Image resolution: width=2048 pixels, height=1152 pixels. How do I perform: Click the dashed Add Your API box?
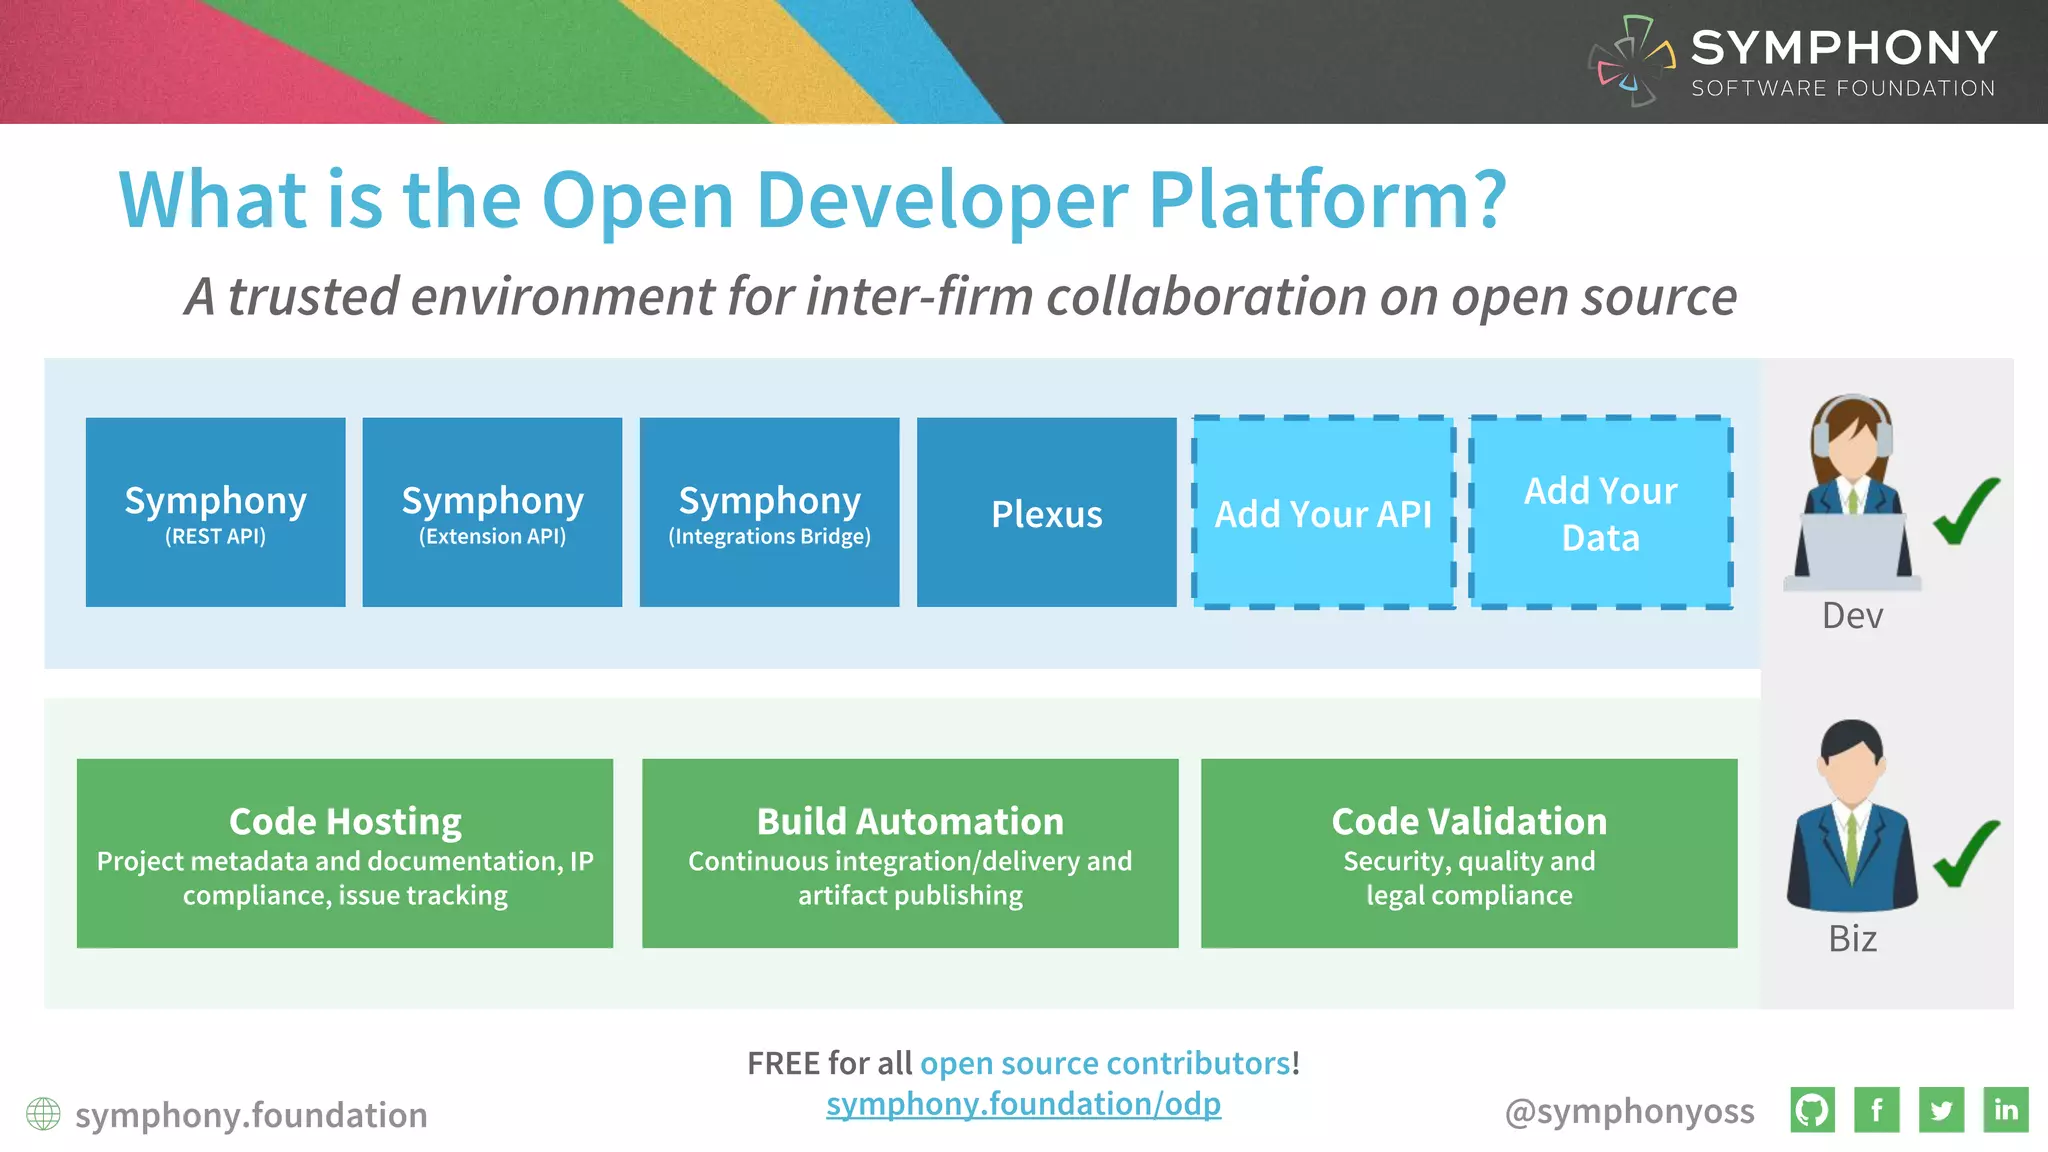point(1323,512)
